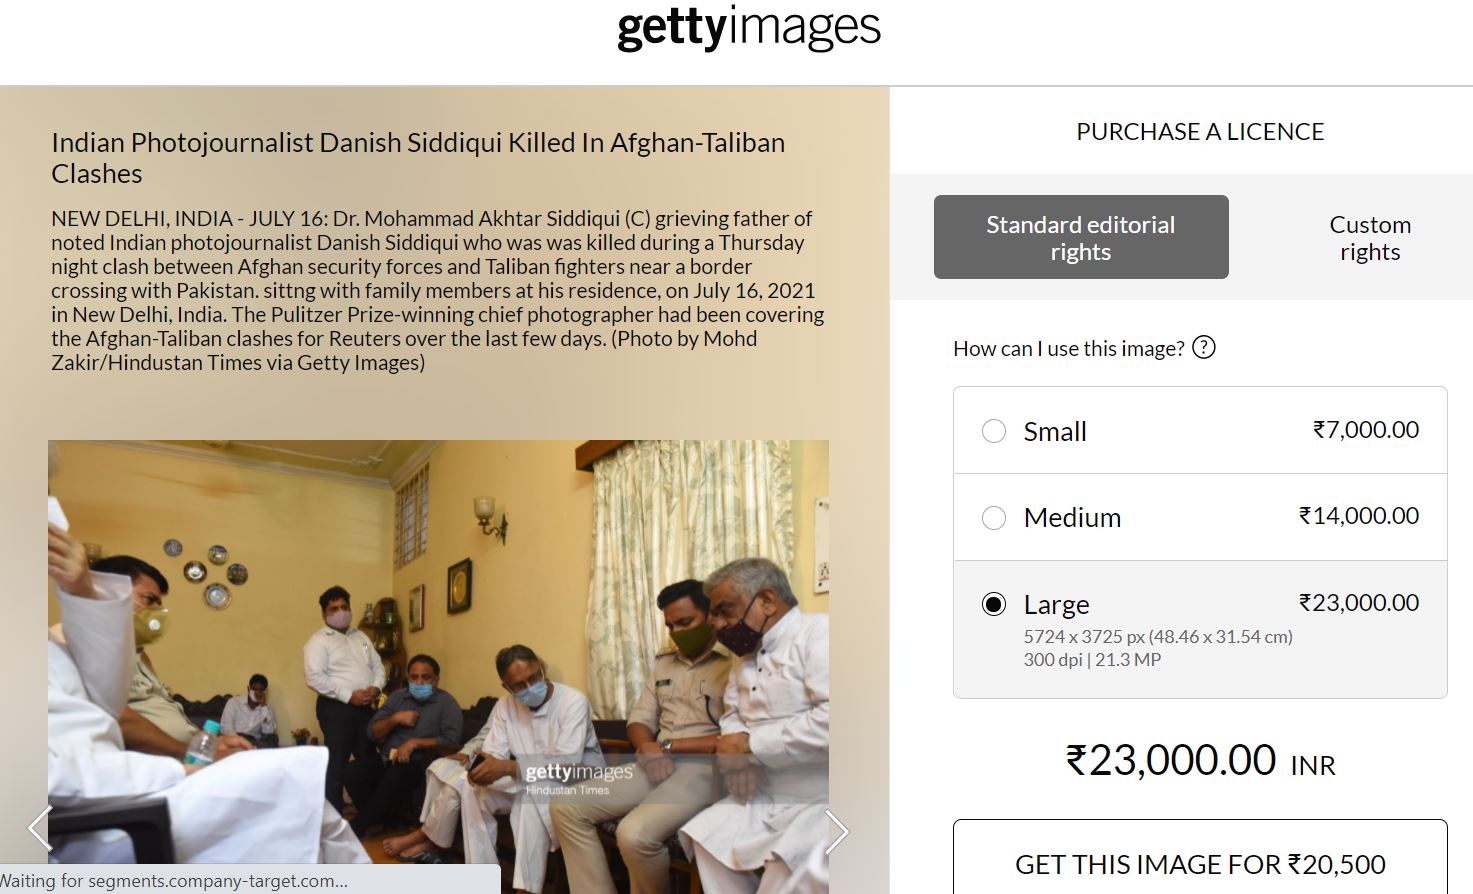Screen dimensions: 1473x894
Task: Advance to the next image with right arrow
Action: [x=837, y=831]
